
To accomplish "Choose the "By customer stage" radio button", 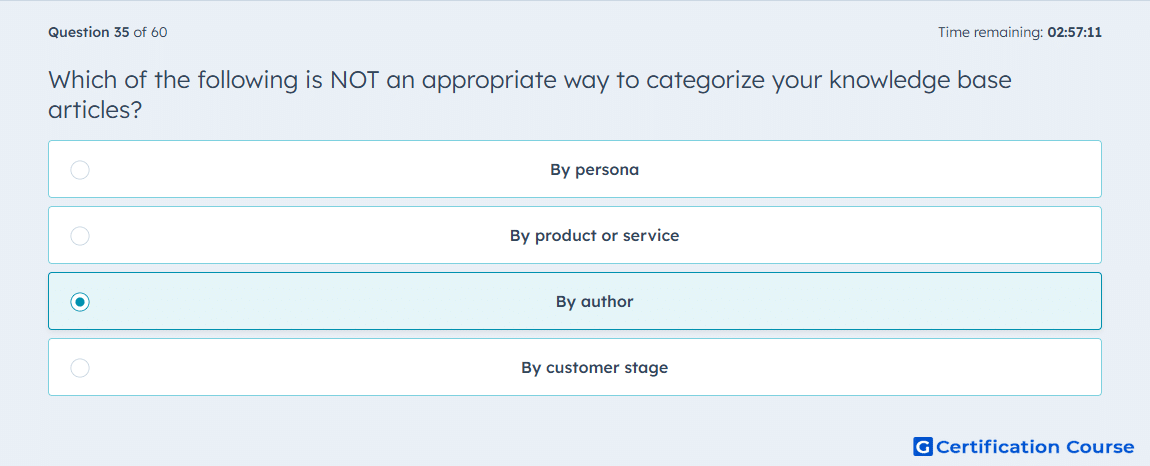I will [x=80, y=368].
